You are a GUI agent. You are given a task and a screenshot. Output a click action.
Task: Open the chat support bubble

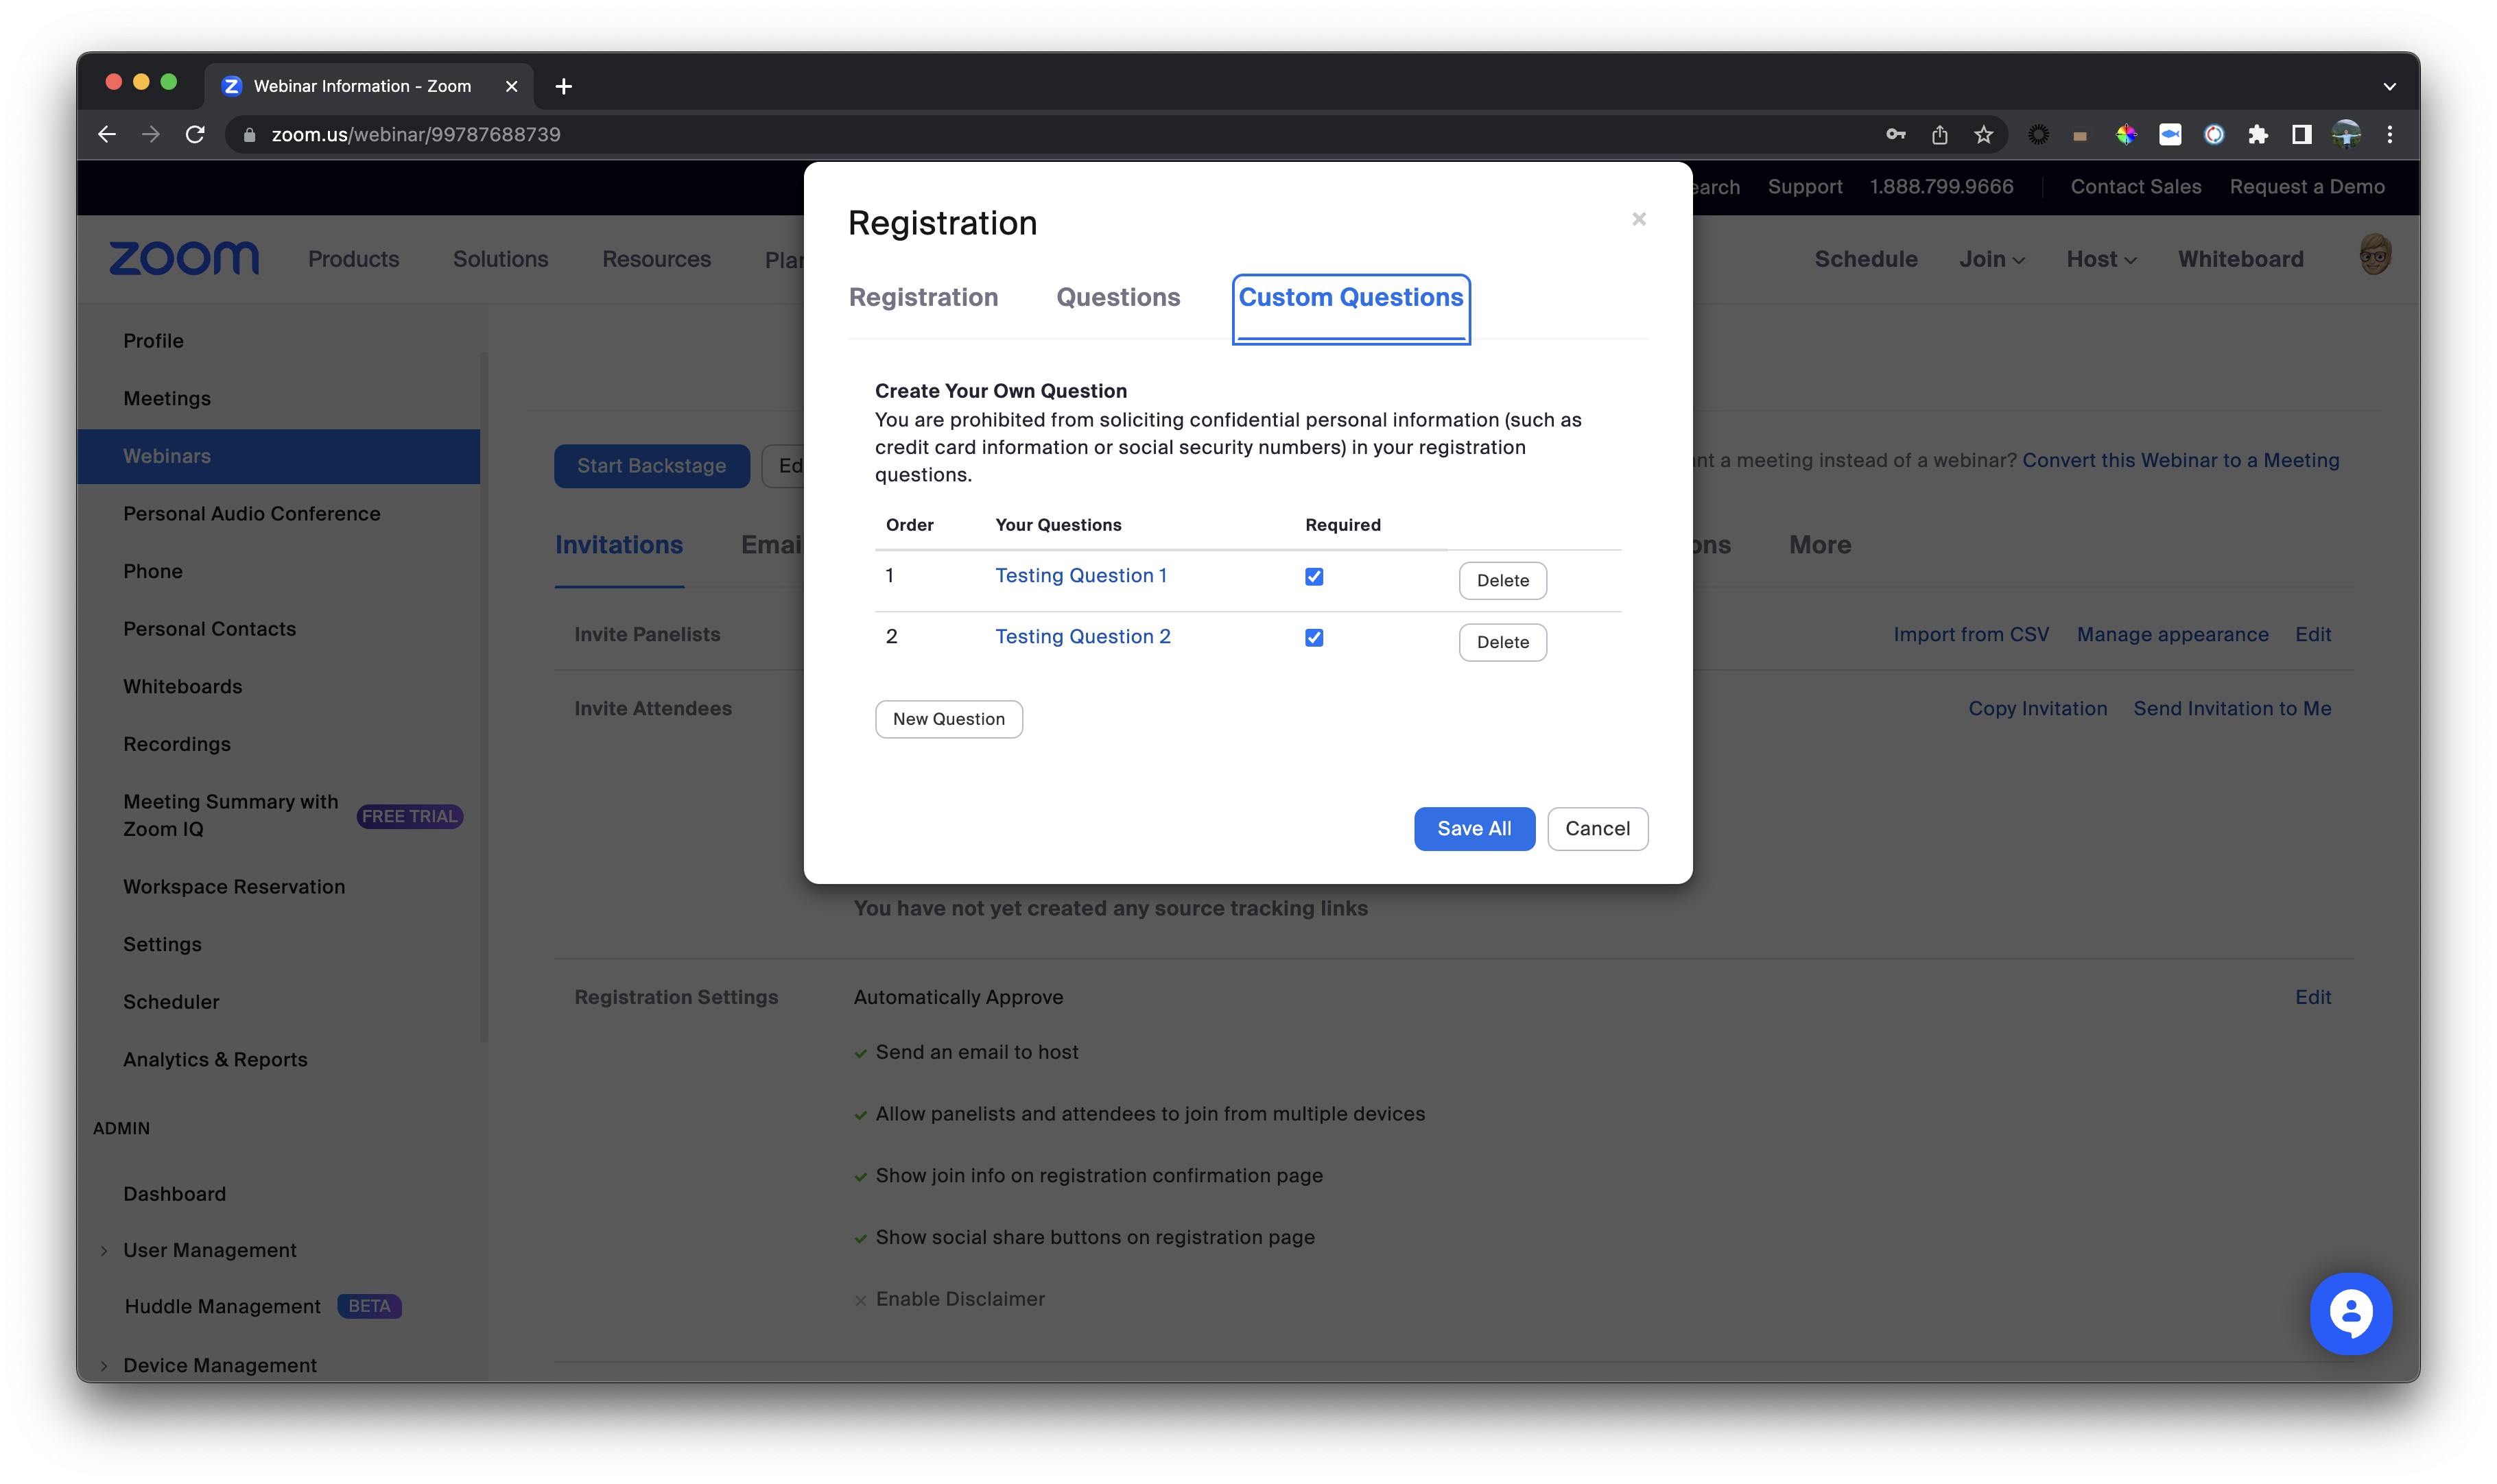(x=2350, y=1313)
